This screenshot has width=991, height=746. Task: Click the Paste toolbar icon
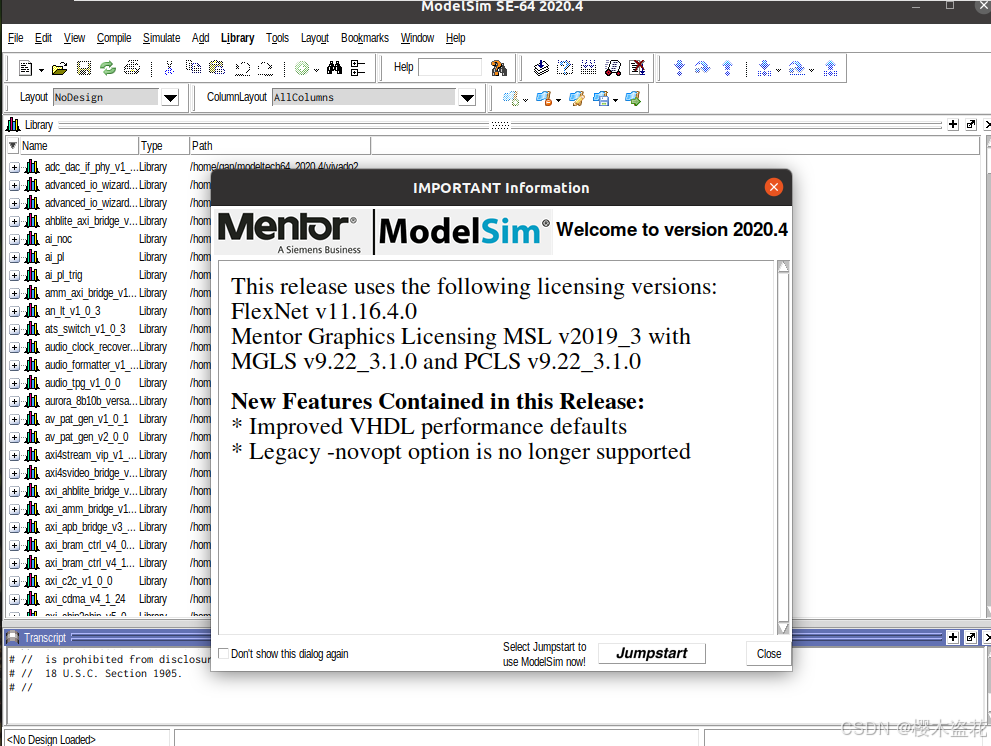tap(217, 67)
